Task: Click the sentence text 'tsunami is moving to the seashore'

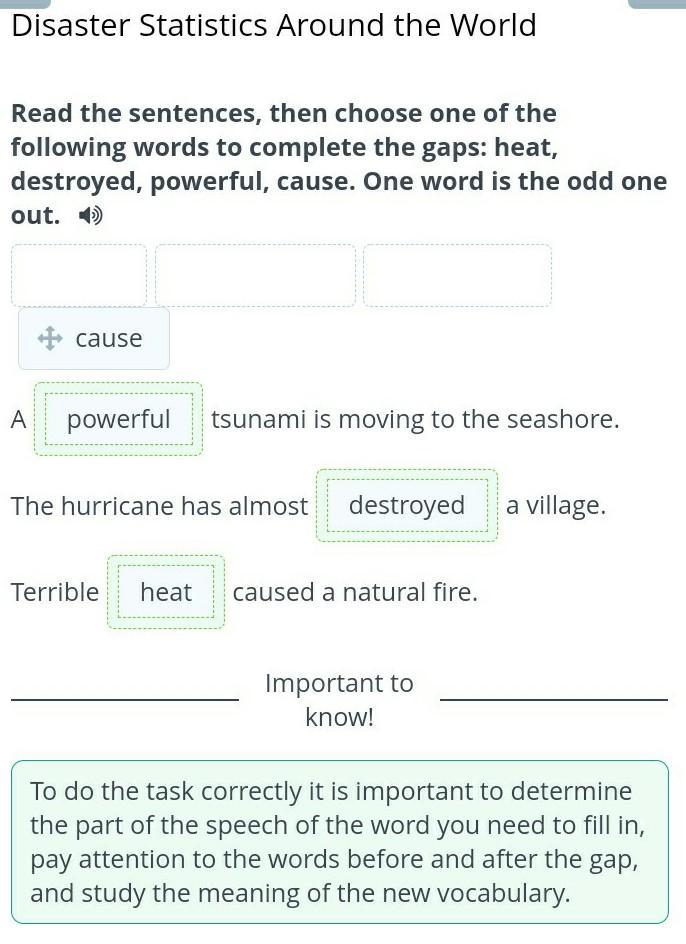Action: tap(415, 419)
